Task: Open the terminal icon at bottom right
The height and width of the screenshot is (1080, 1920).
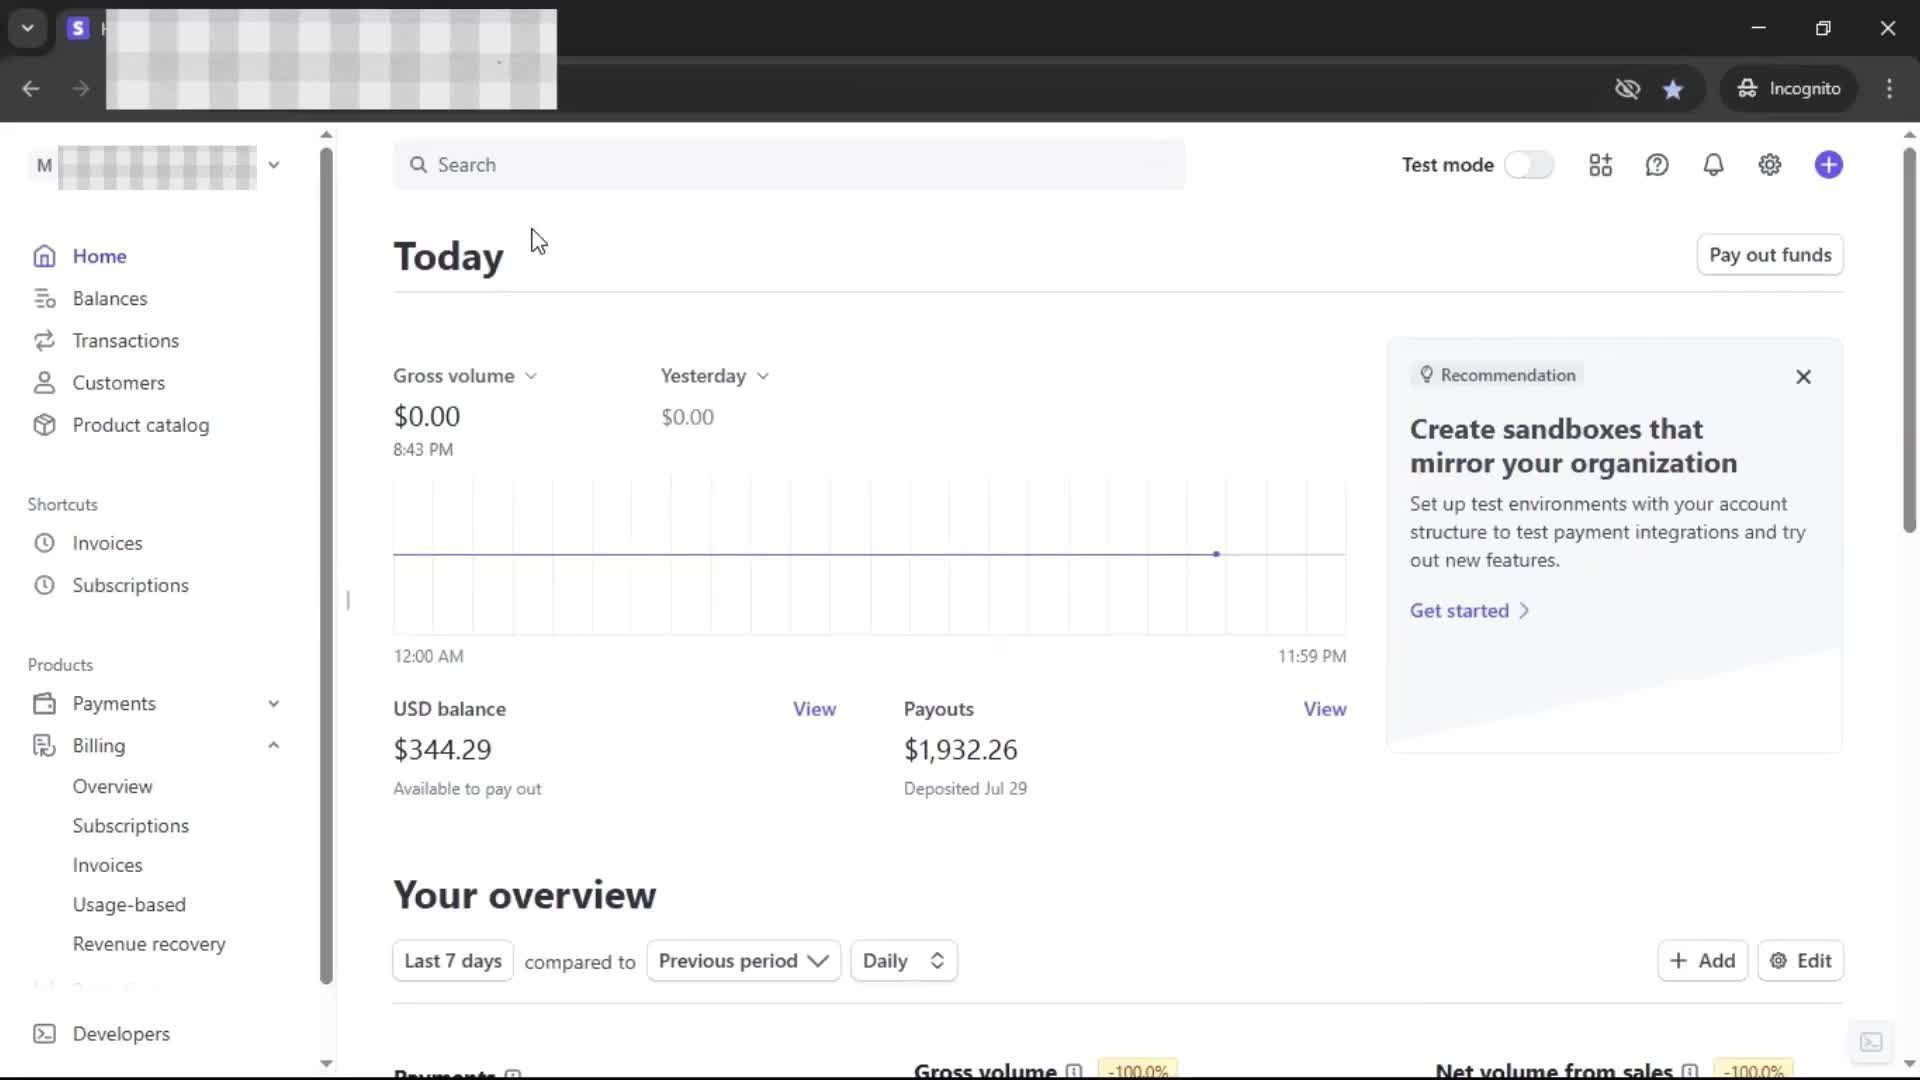Action: coord(1870,1042)
